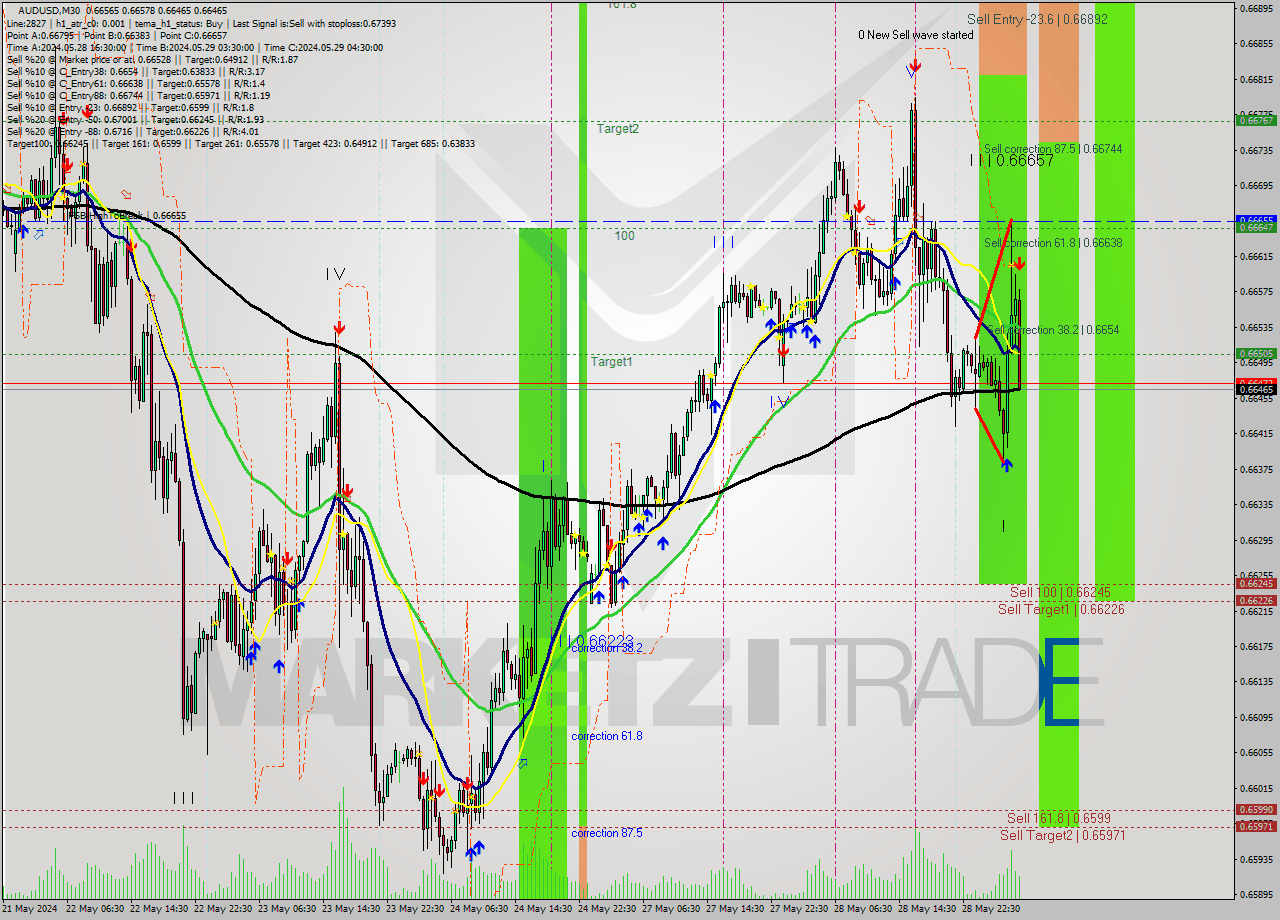Click 'Sell correction 87.5 | 0.66744' label
The height and width of the screenshot is (920, 1280).
pos(1053,148)
